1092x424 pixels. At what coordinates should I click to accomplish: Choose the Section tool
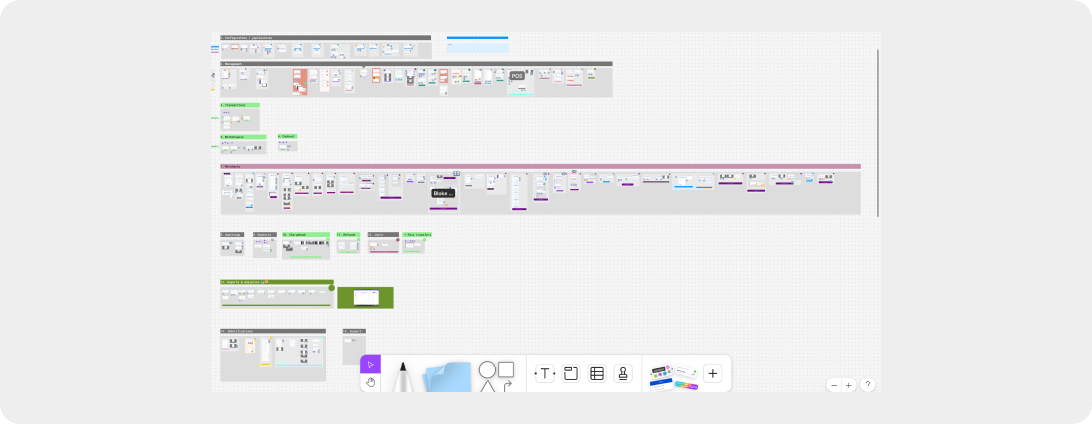point(571,374)
